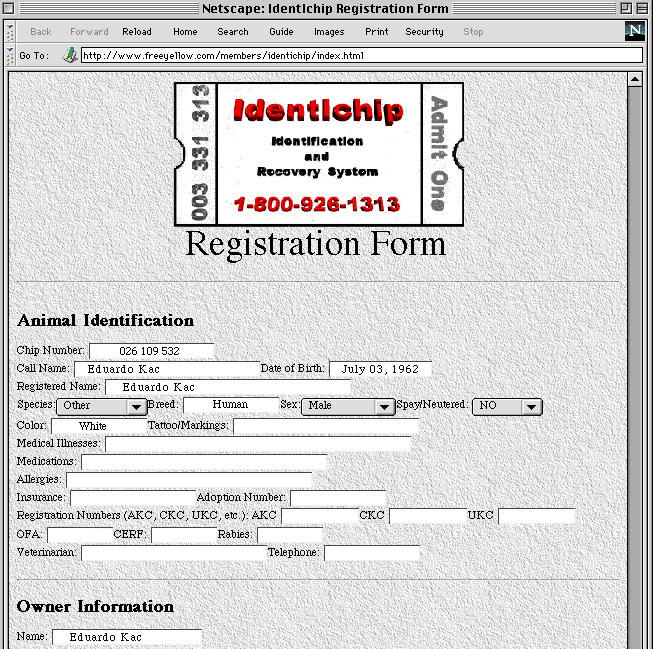Click the Adoption Number field

coord(338,498)
